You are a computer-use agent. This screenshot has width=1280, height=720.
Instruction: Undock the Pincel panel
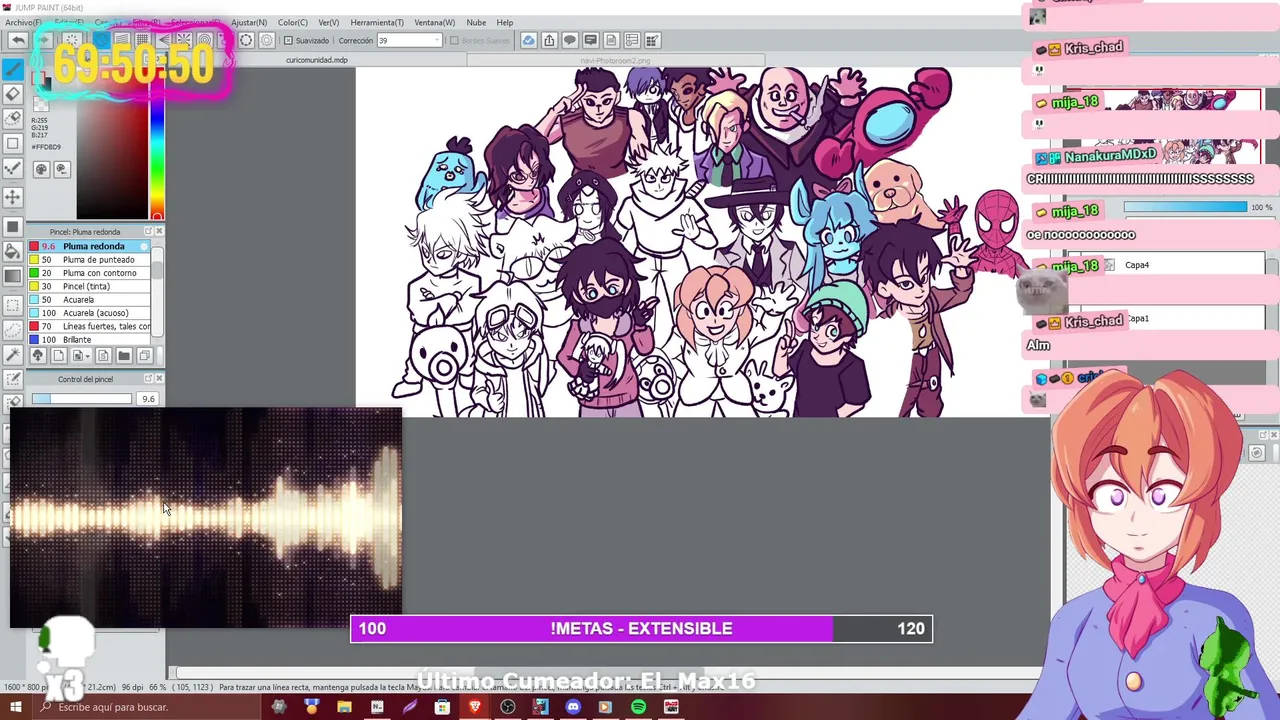148,231
